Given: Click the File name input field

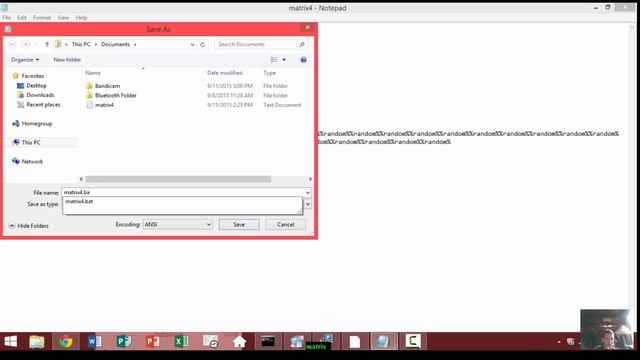Looking at the screenshot, I should (x=183, y=192).
